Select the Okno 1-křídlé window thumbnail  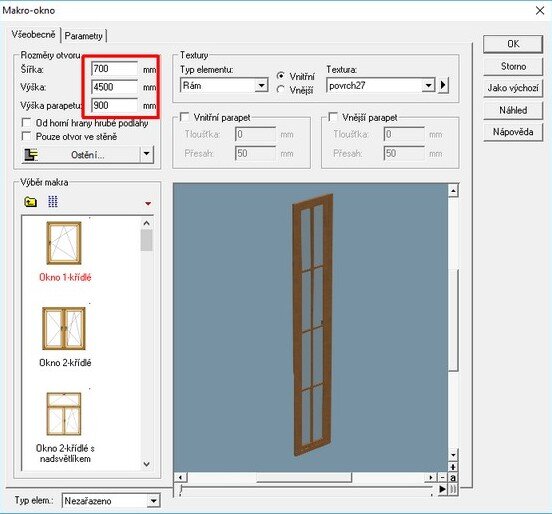coord(64,243)
